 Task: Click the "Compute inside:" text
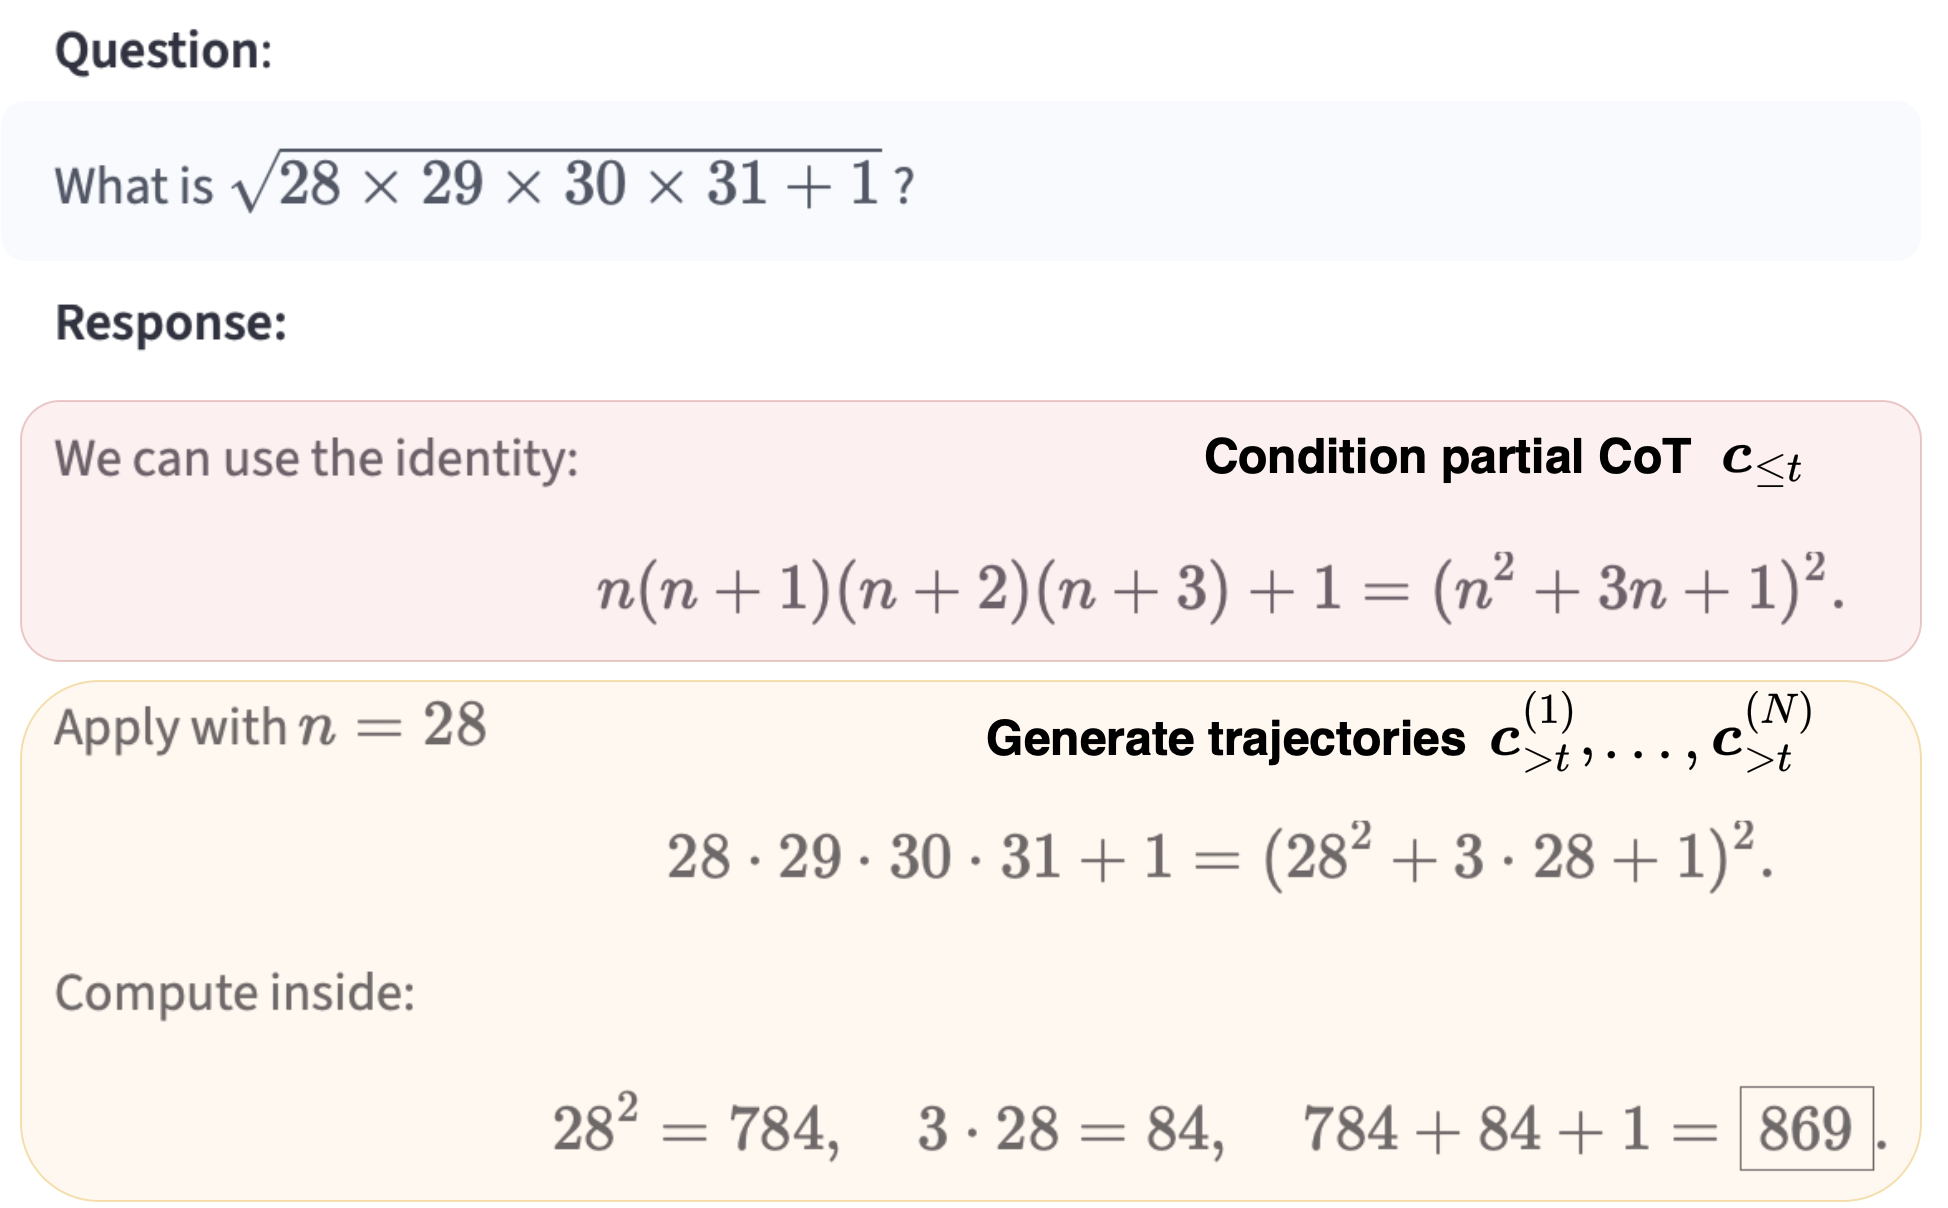(x=234, y=993)
